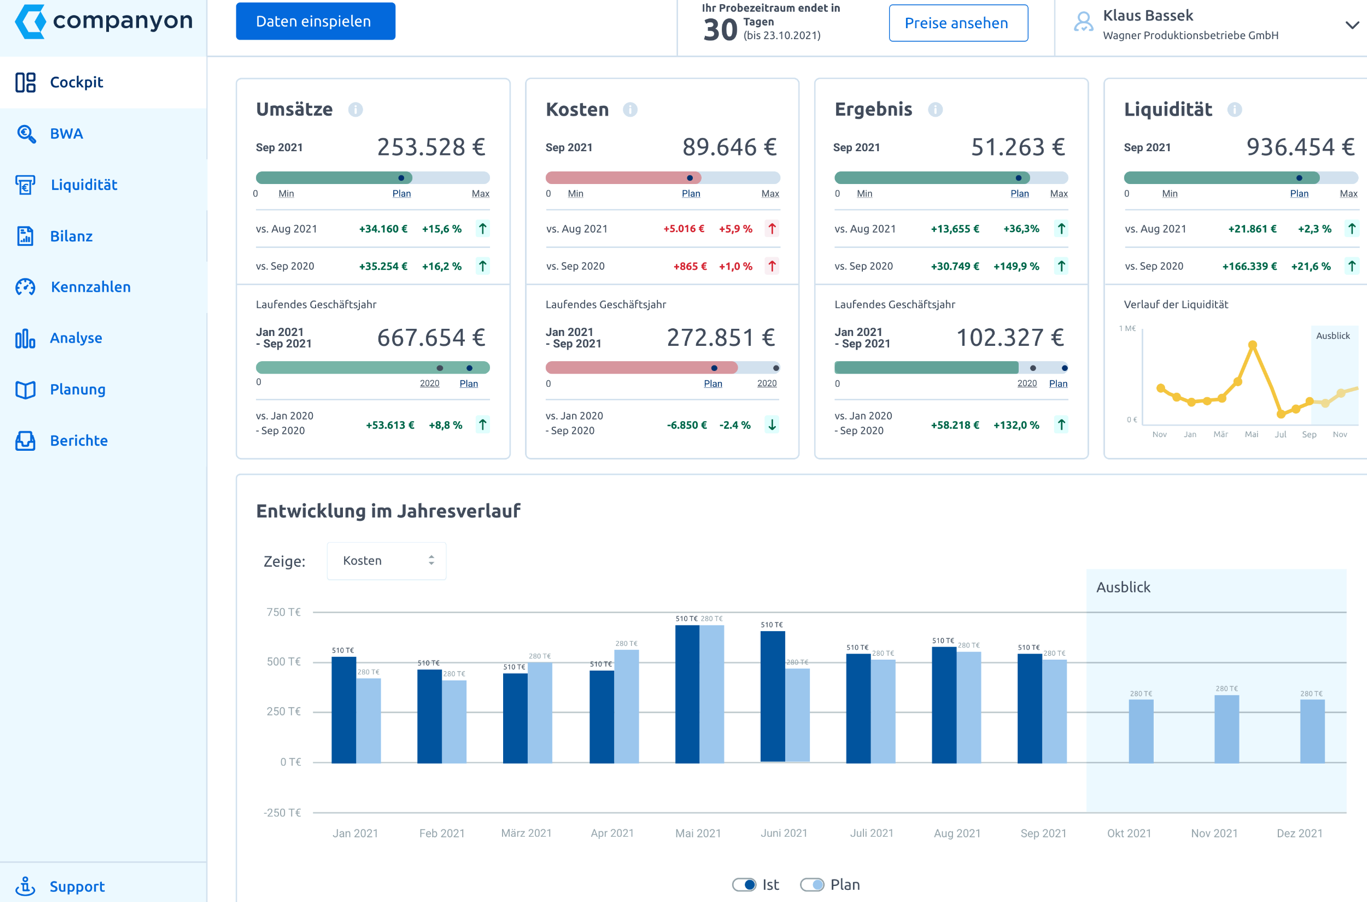Click the Daten einspielen button
Viewport: 1367px width, 902px height.
point(315,21)
